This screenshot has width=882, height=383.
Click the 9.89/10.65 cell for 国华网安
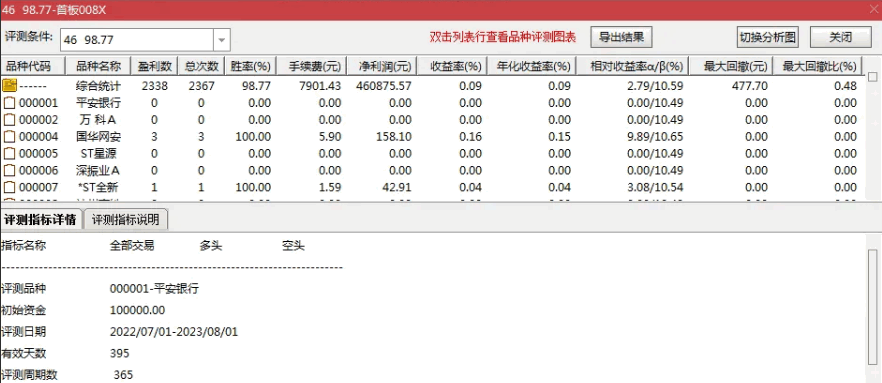tap(656, 137)
